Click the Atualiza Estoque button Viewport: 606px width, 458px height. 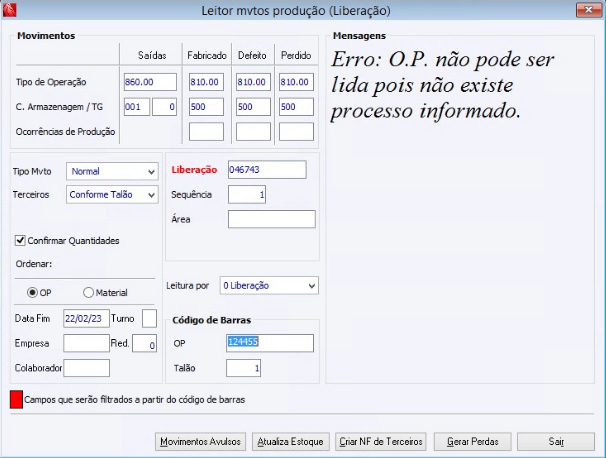[x=291, y=441]
